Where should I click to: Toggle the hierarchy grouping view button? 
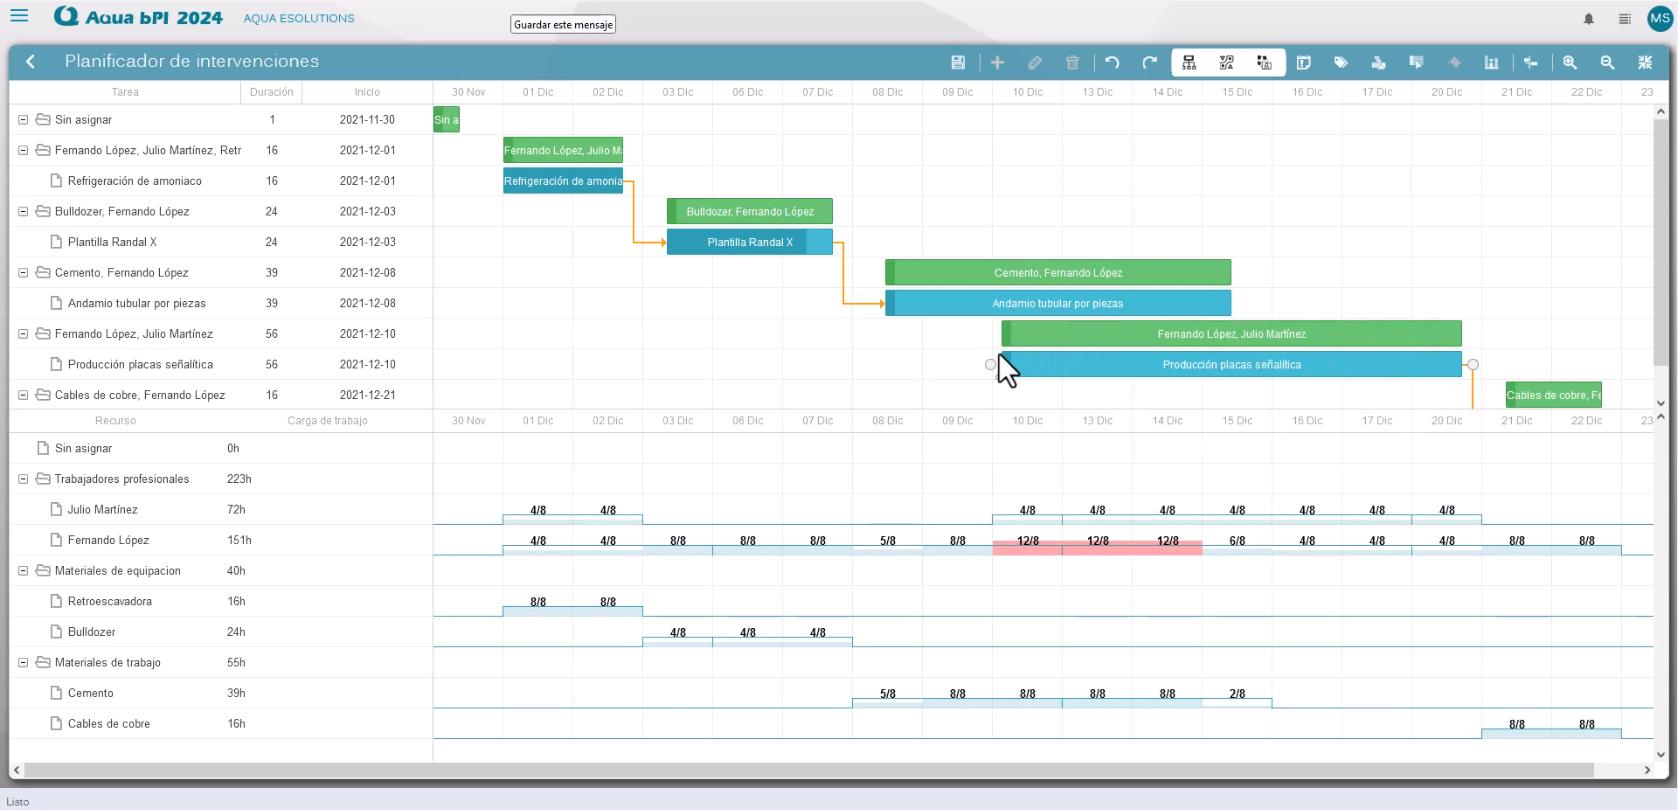point(1189,62)
